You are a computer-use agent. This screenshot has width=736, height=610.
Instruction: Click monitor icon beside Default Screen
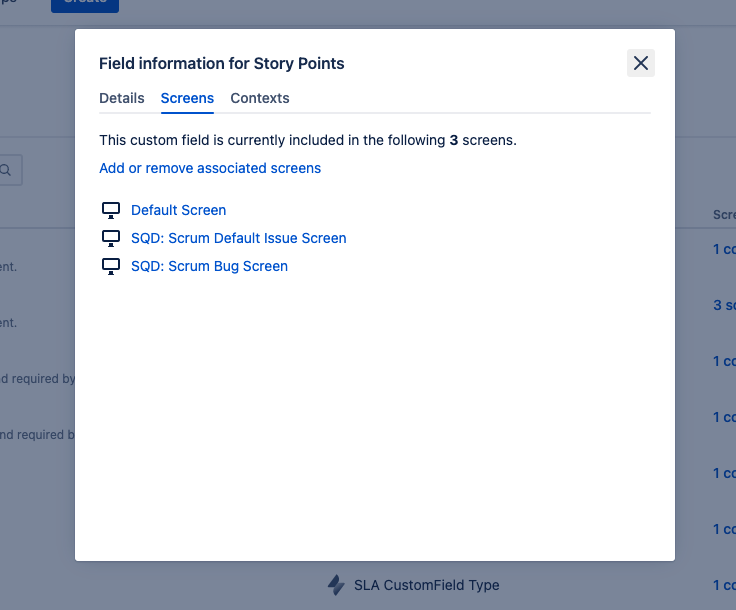click(x=111, y=210)
